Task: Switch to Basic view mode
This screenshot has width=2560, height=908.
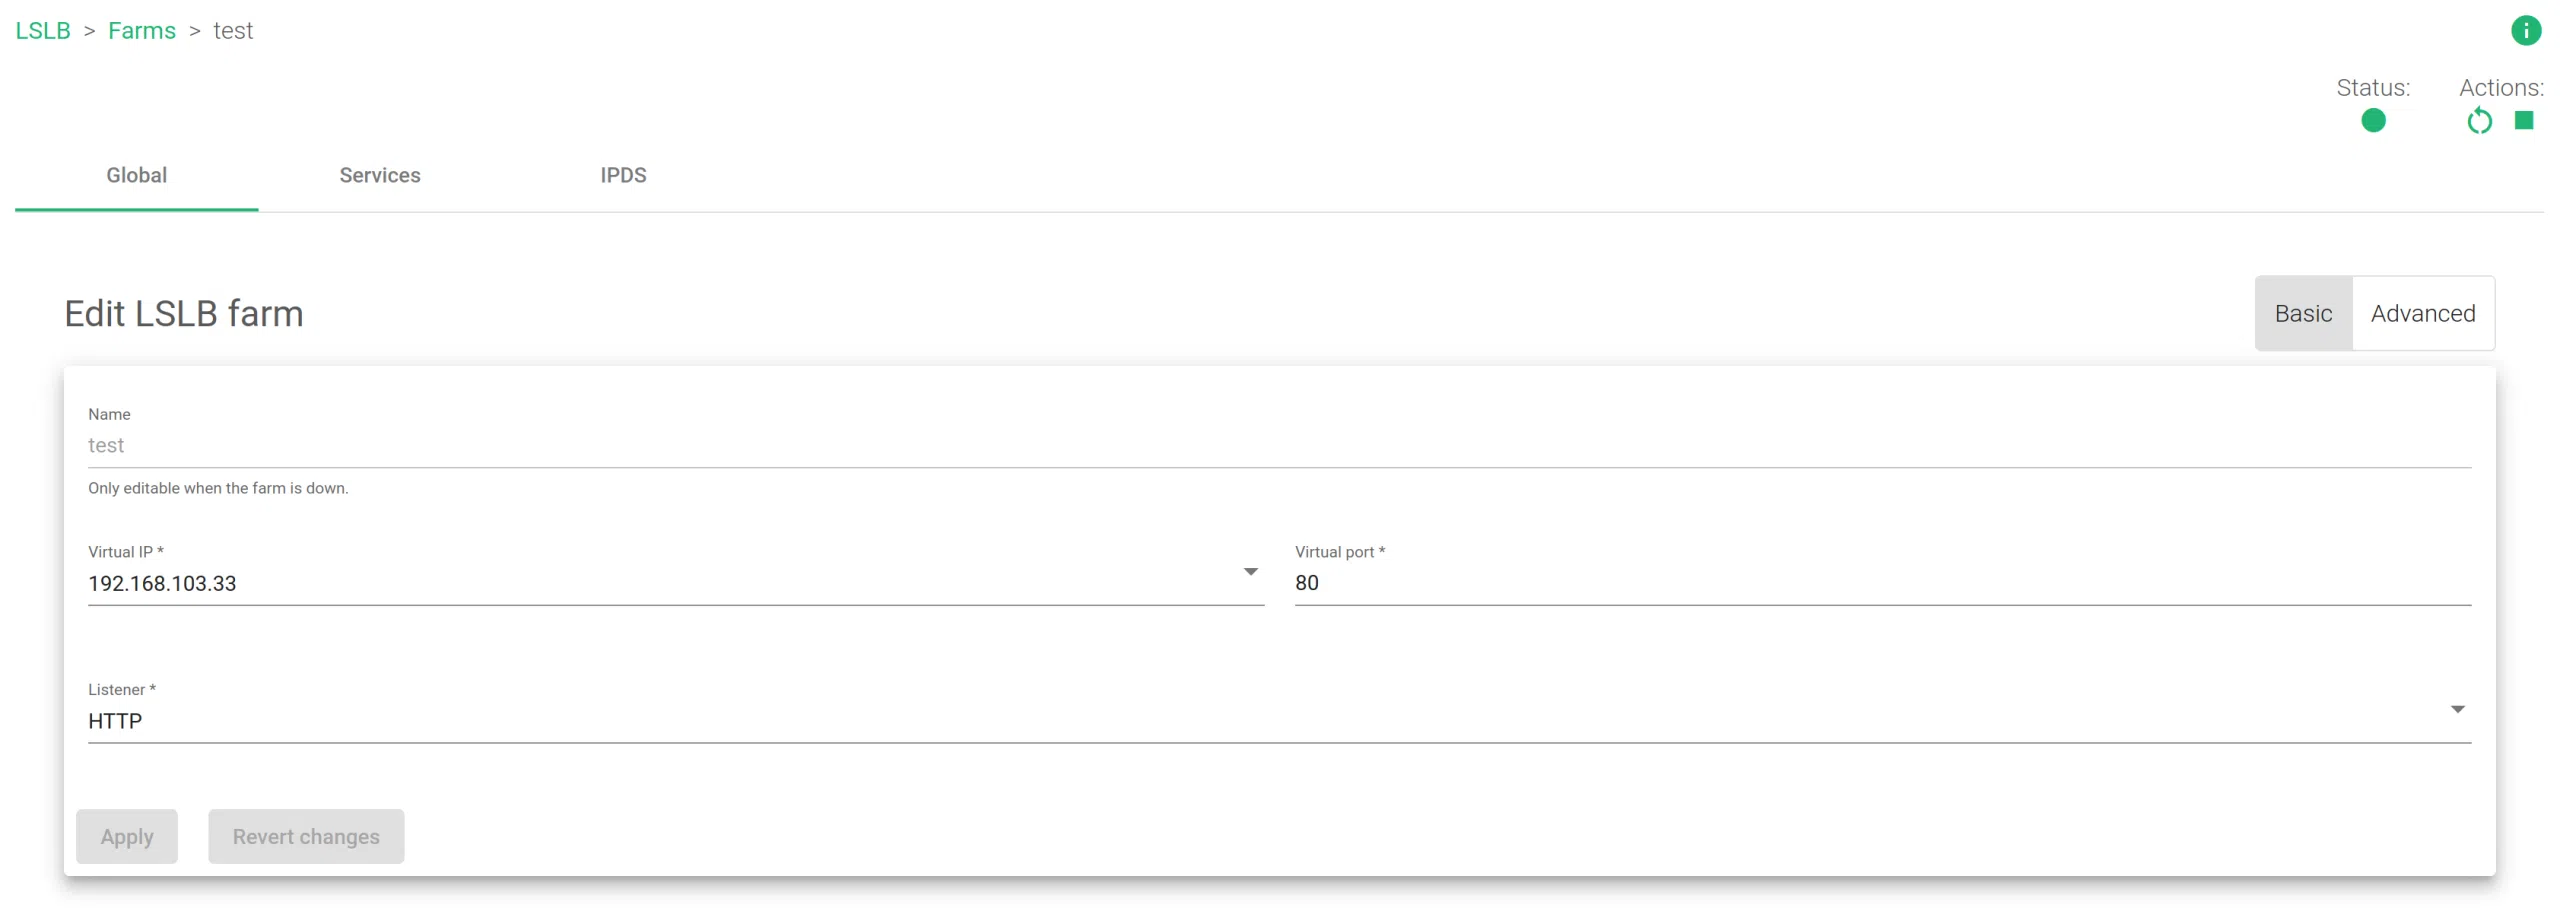Action: click(x=2303, y=314)
